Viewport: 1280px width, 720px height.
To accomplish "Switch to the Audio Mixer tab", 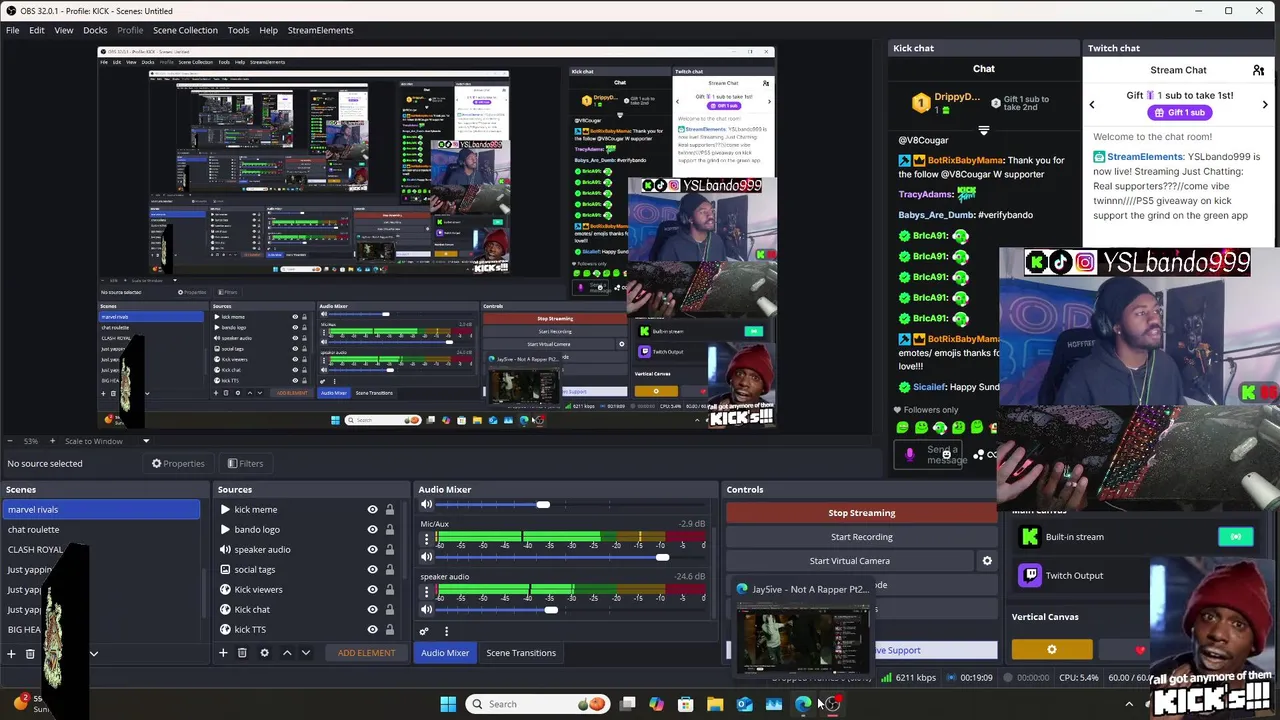I will (x=445, y=653).
